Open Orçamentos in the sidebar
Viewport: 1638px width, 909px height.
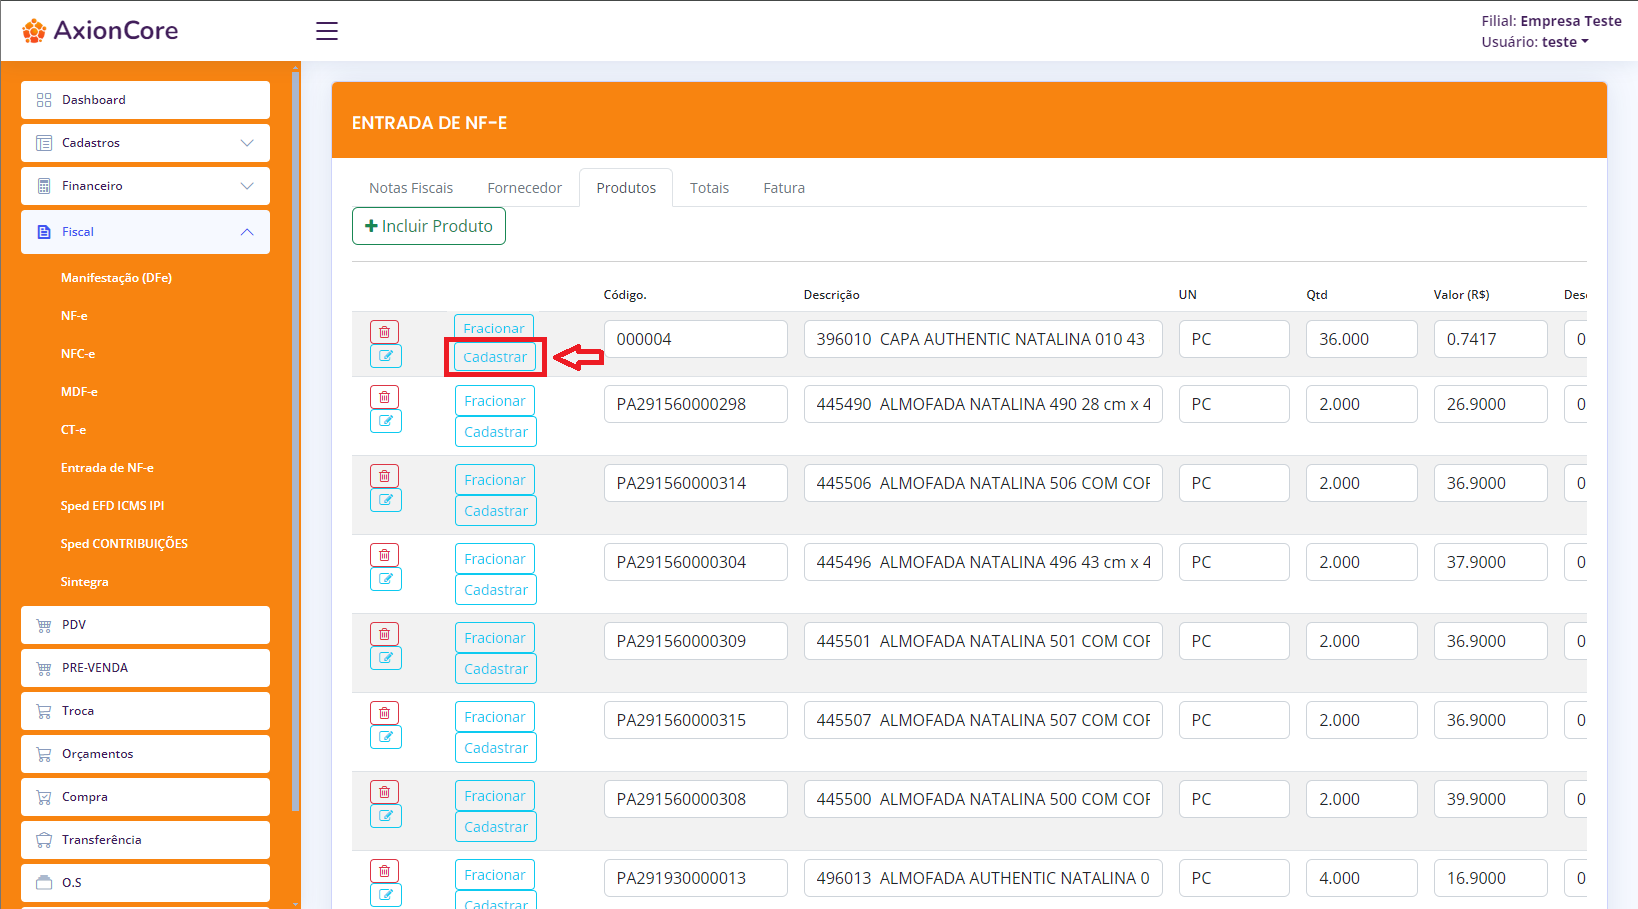[x=145, y=754]
